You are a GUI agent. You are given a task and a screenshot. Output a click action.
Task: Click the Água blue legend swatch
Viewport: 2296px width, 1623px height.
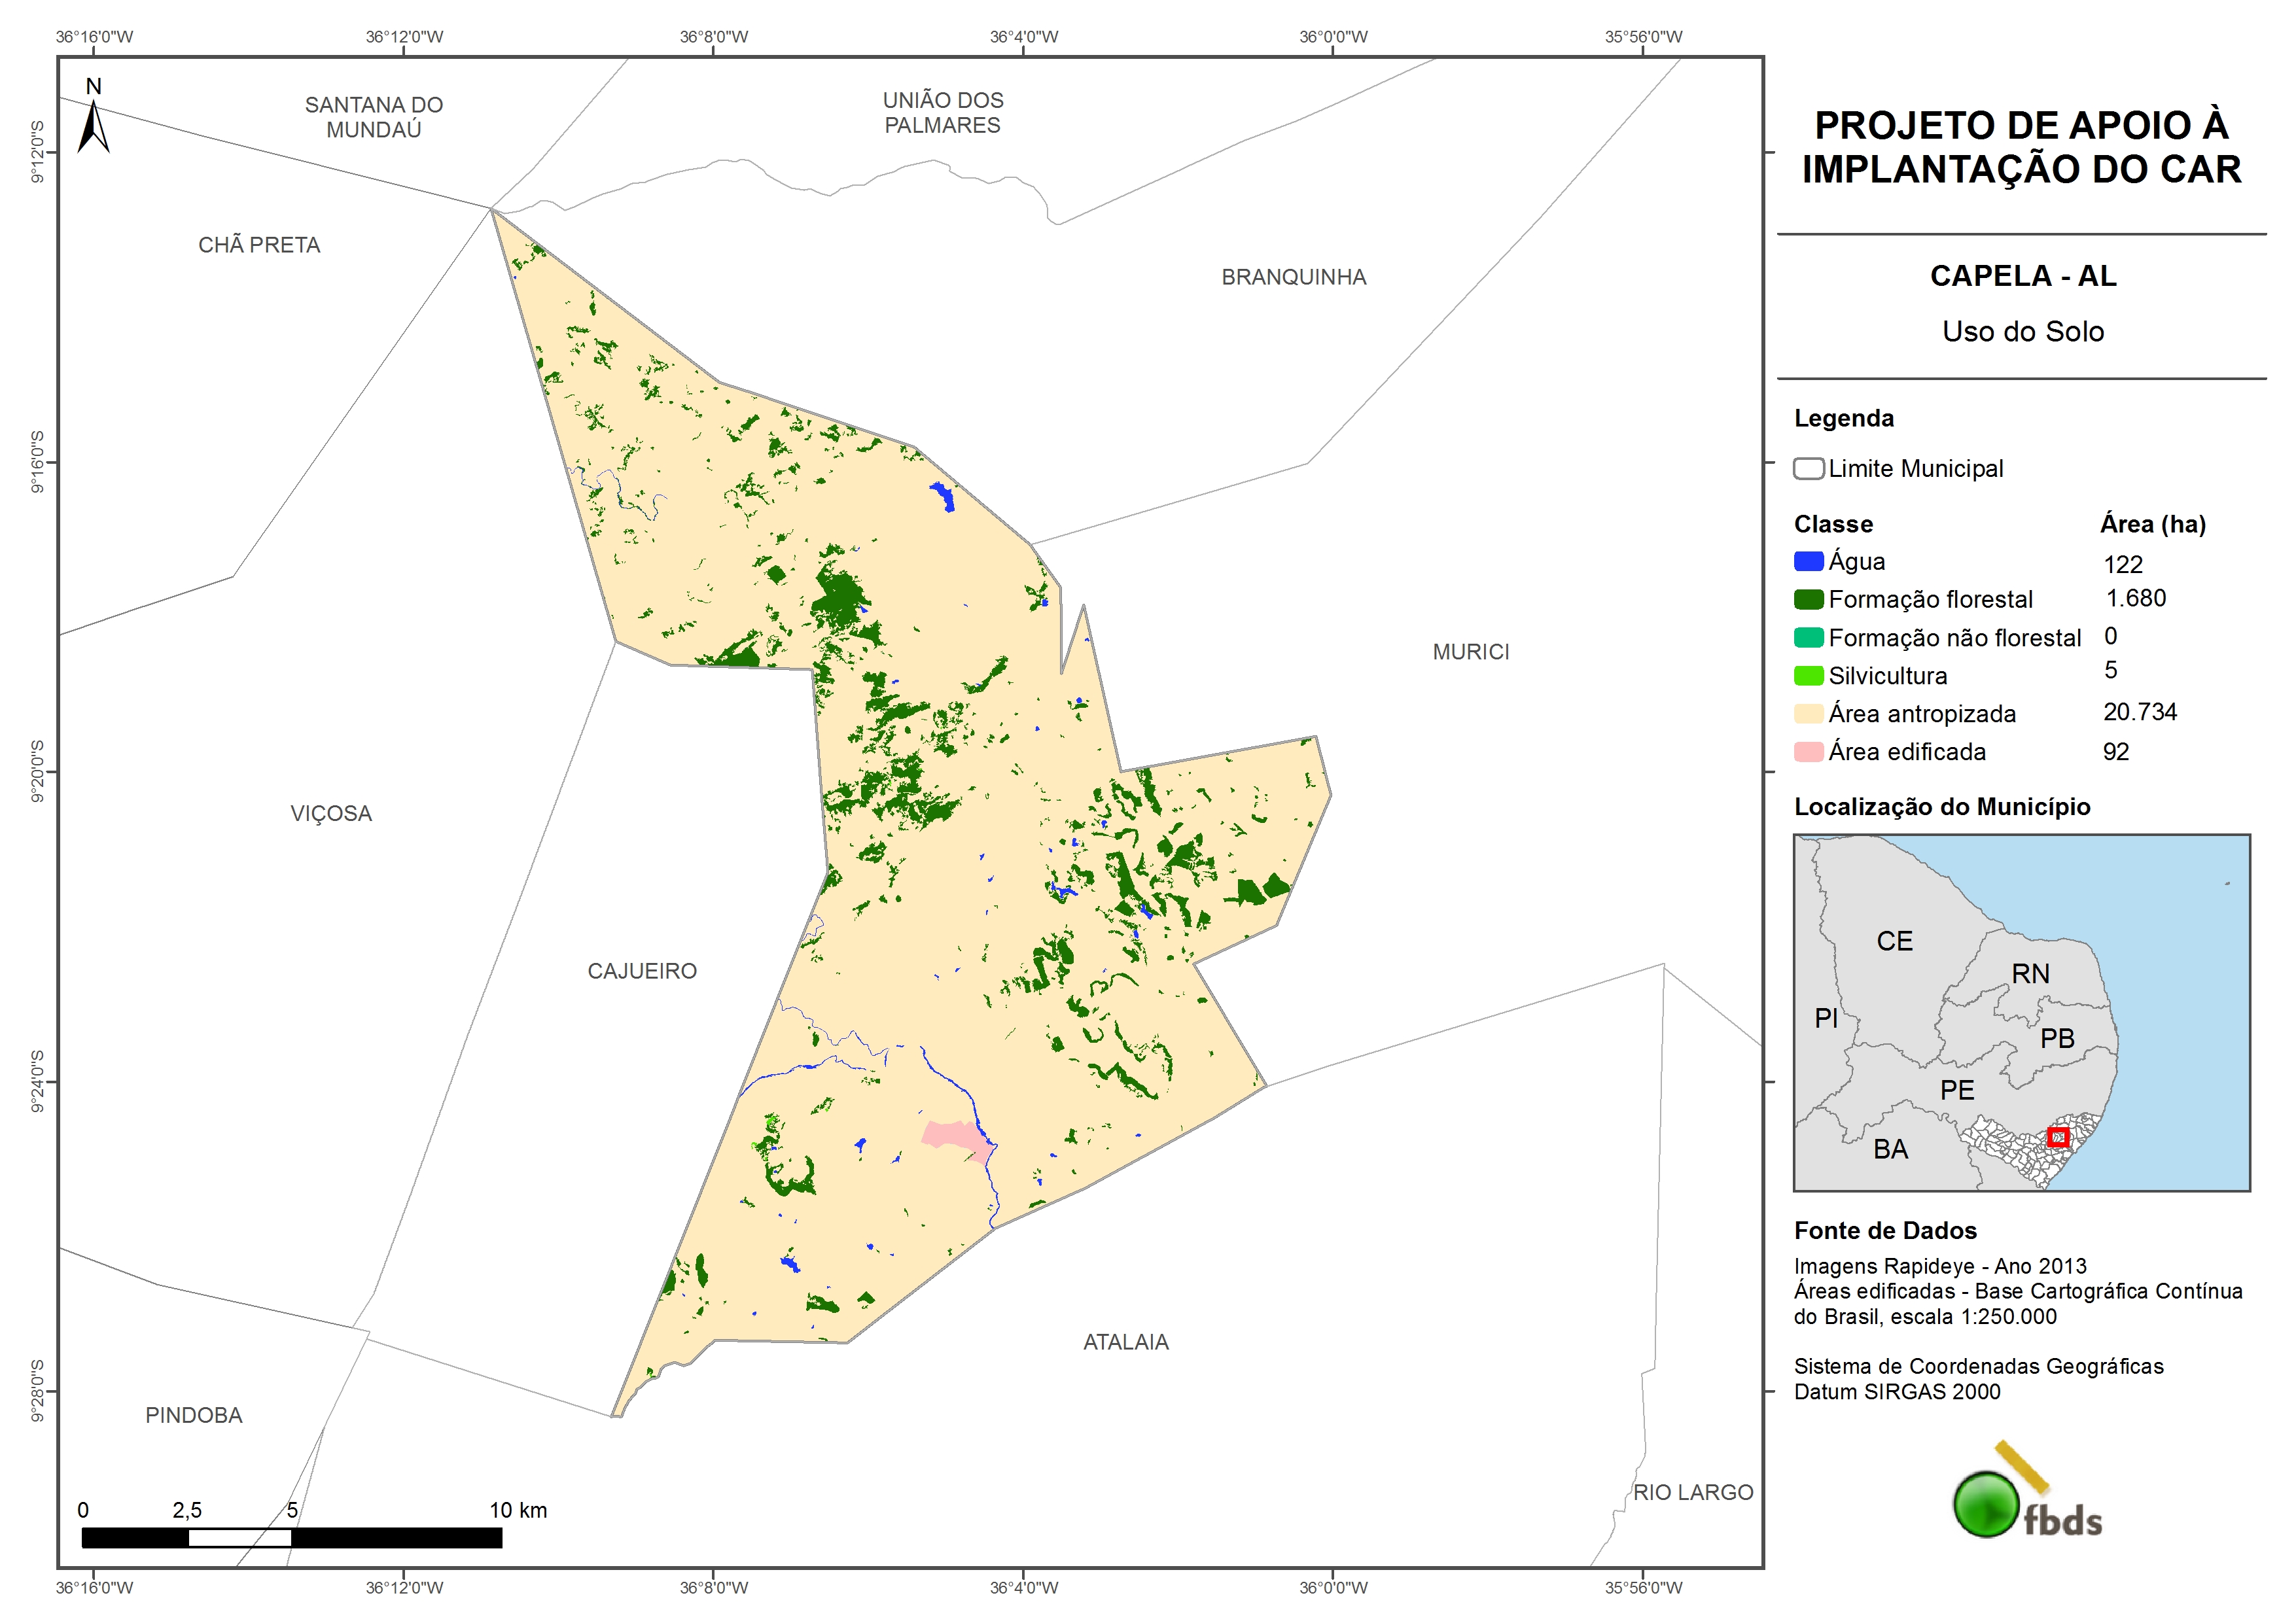coord(1808,562)
